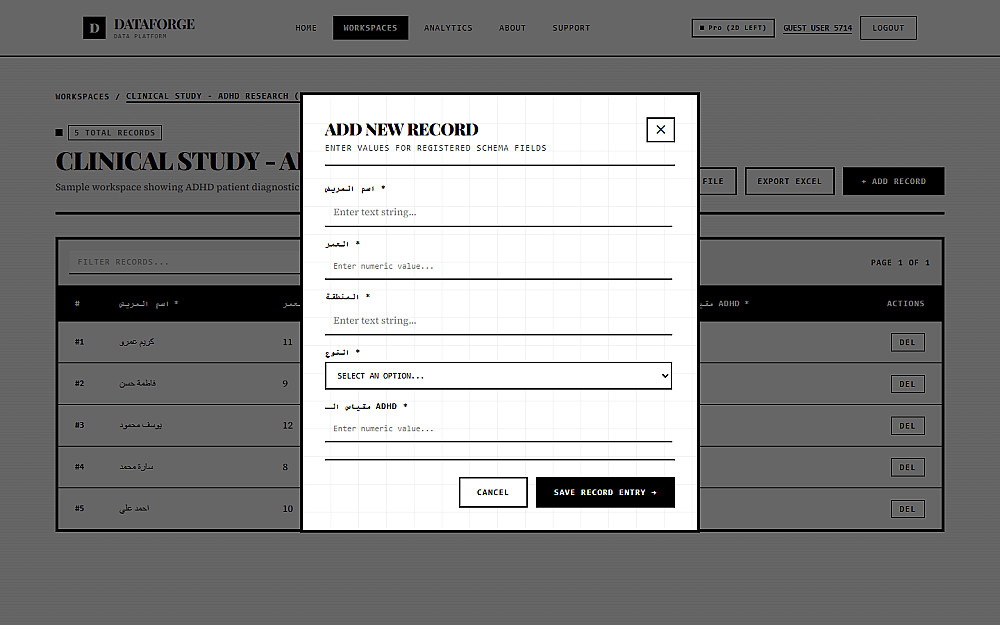Log out with the Logout button
This screenshot has width=1000, height=625.
(x=888, y=28)
